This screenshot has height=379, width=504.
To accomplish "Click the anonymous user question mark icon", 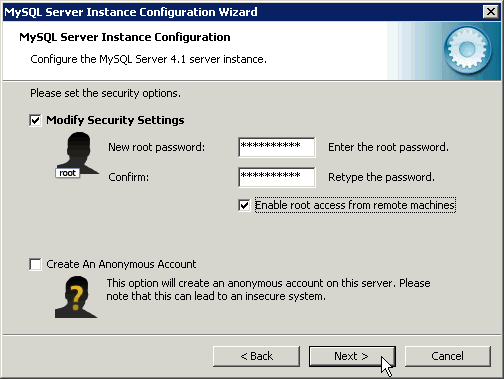I will 76,297.
